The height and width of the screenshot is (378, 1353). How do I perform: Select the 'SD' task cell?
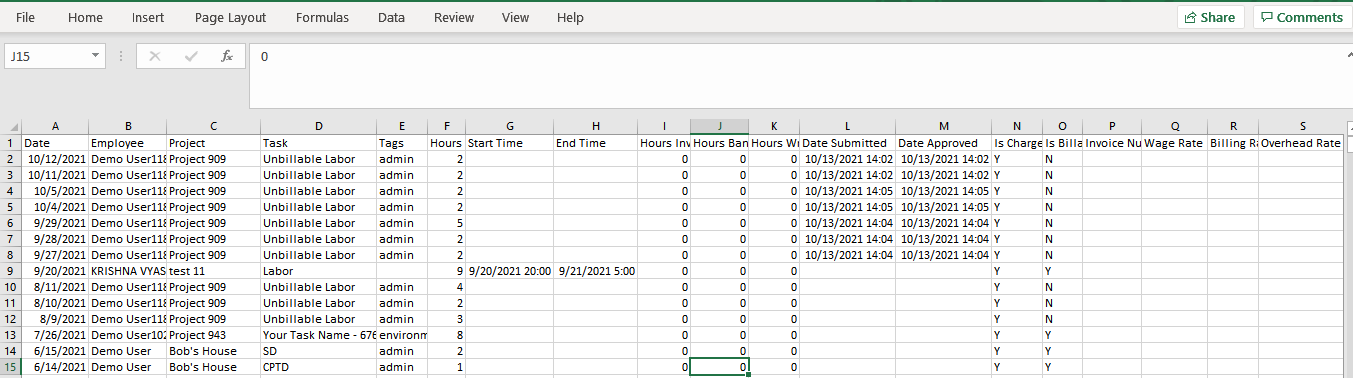318,351
